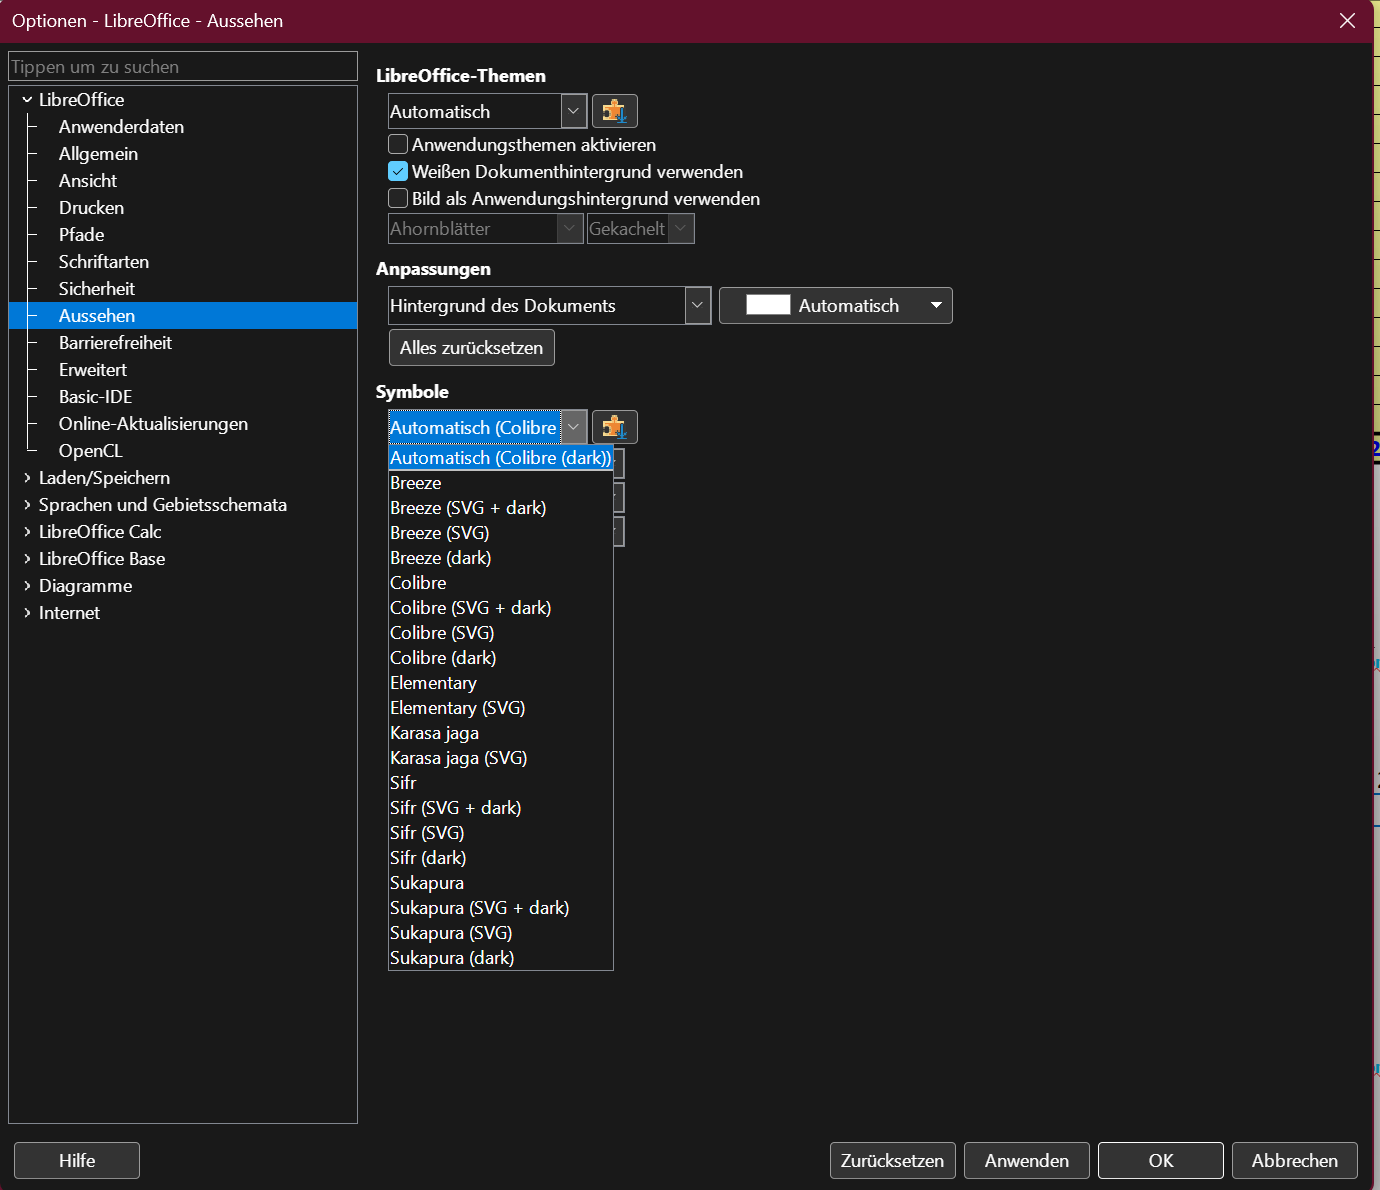Viewport: 1380px width, 1190px height.
Task: Choose Breeze icon theme
Action: (500, 482)
